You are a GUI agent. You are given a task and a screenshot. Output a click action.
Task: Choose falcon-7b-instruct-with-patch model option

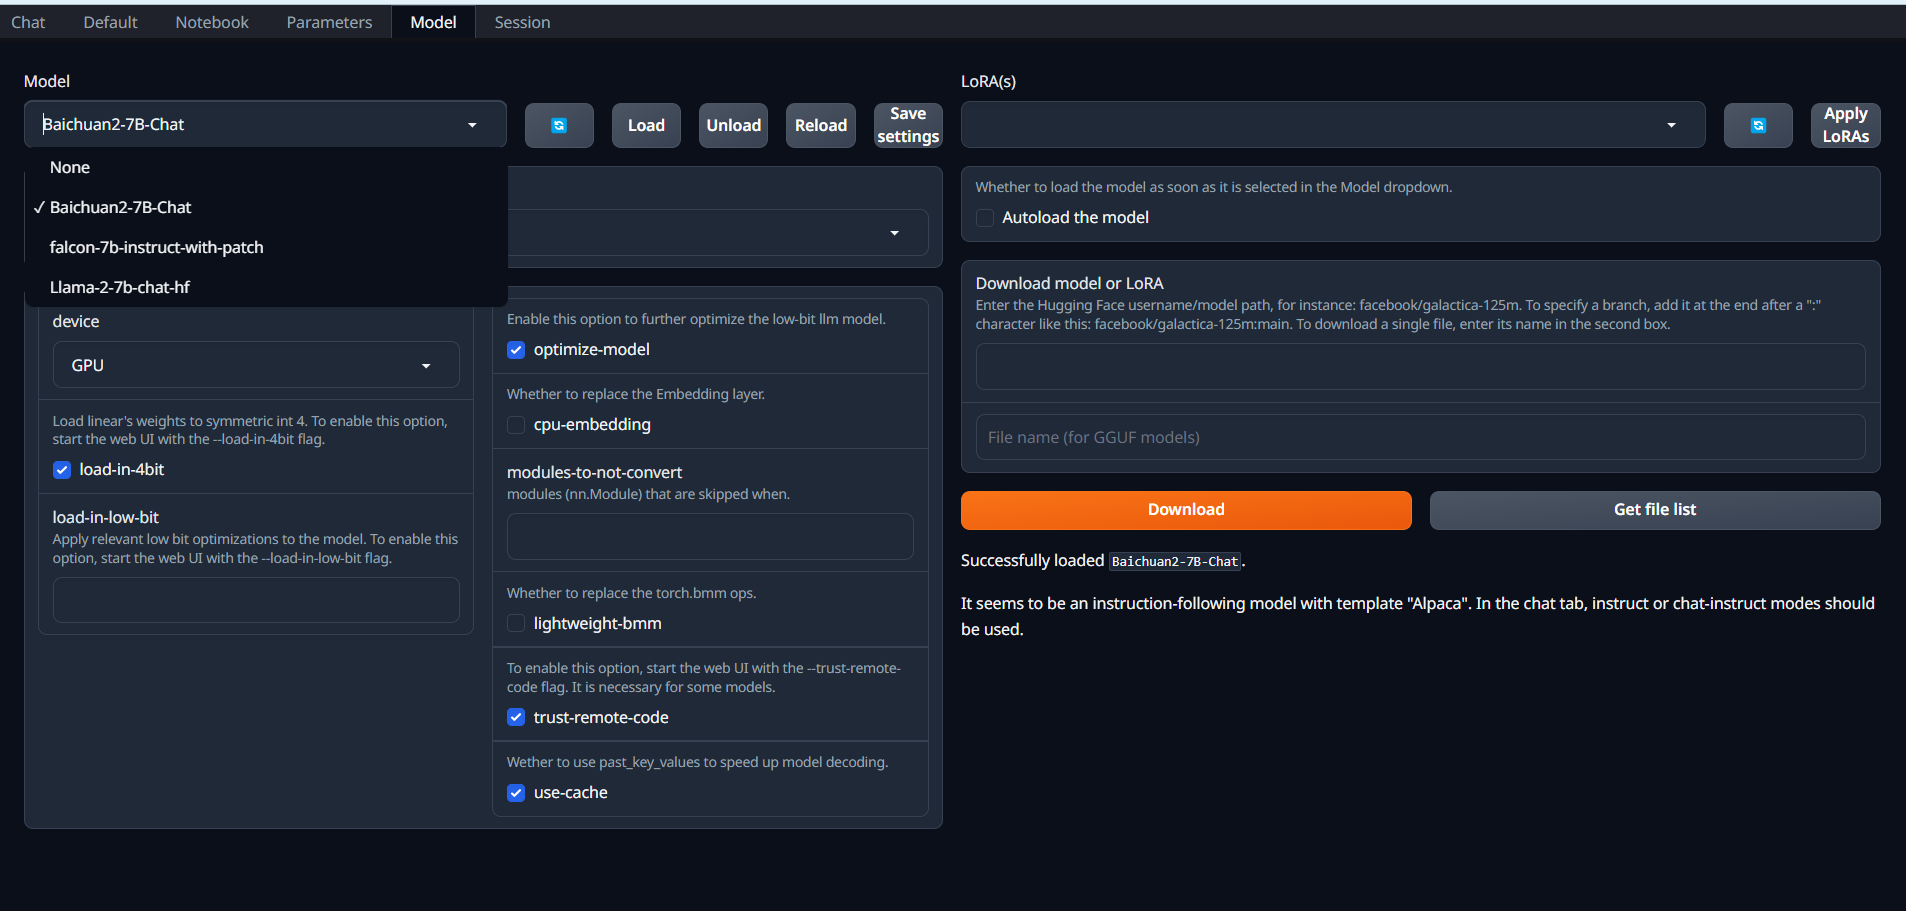157,248
